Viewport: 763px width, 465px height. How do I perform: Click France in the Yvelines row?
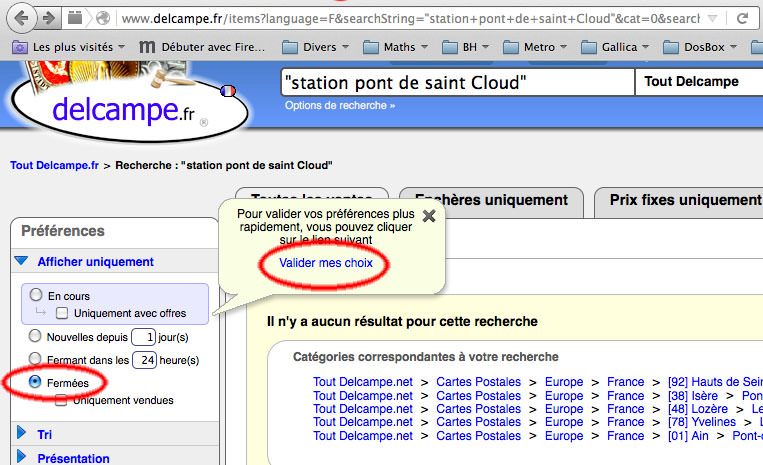tap(625, 422)
